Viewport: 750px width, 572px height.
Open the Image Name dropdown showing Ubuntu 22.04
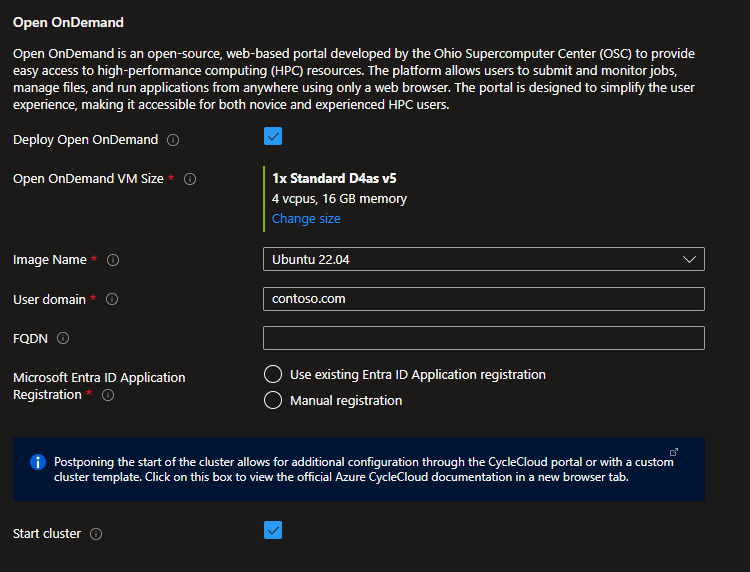pyautogui.click(x=470, y=259)
